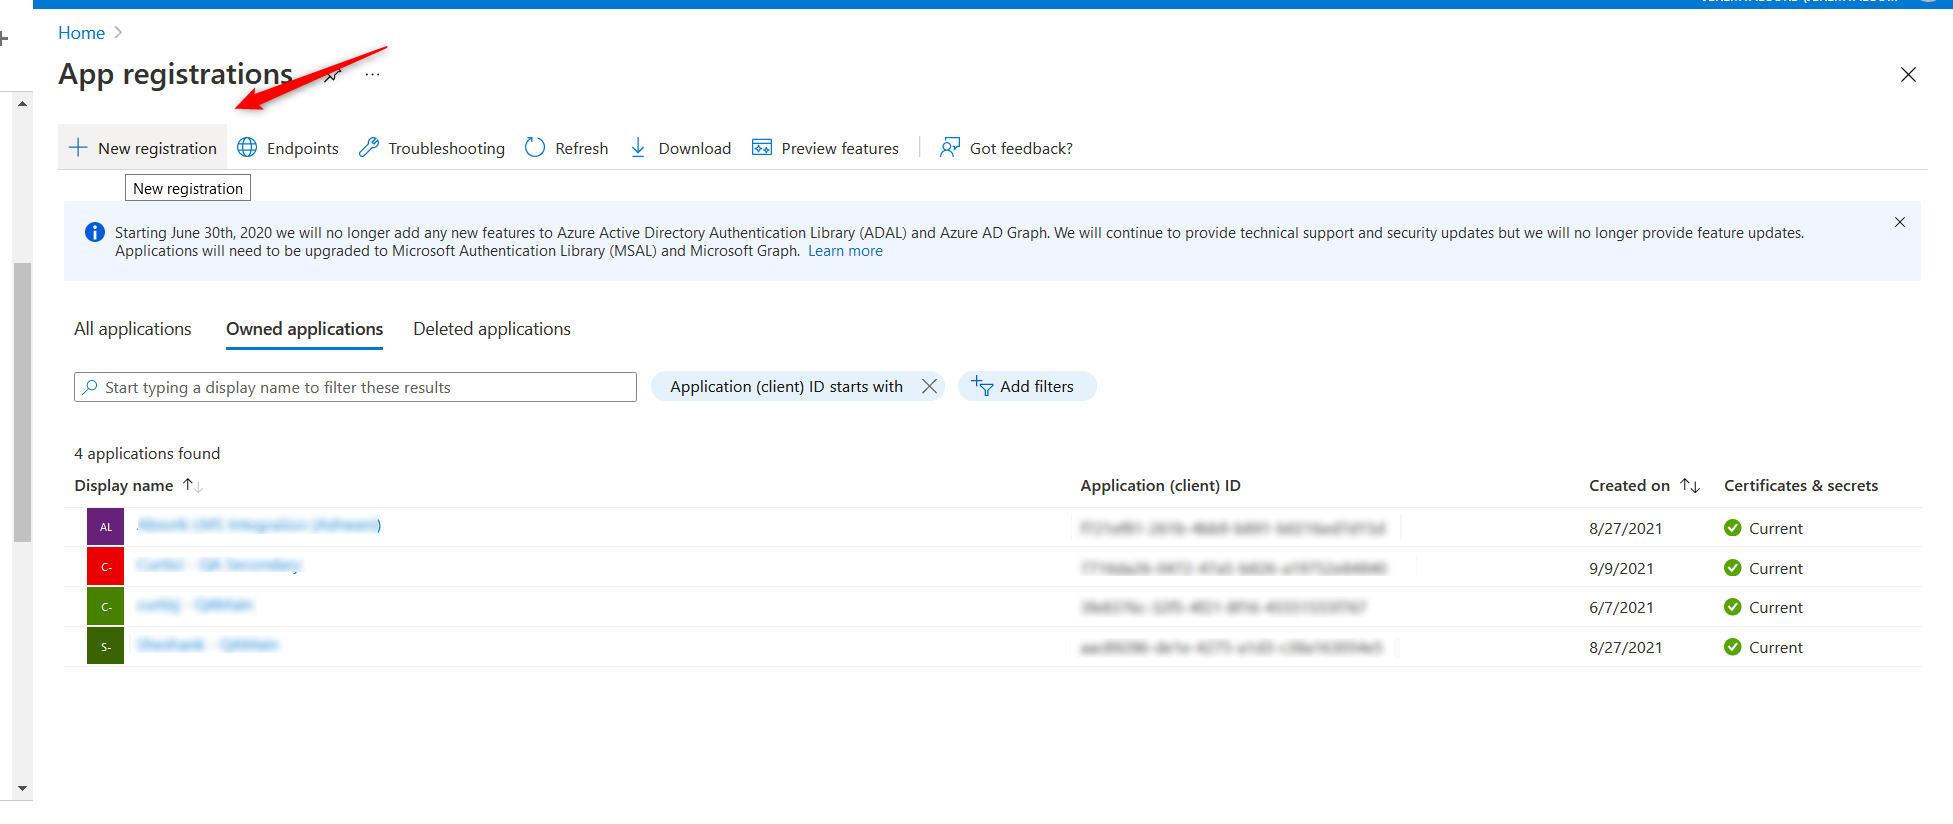The width and height of the screenshot is (1953, 824).
Task: Open Preview features
Action: [826, 148]
